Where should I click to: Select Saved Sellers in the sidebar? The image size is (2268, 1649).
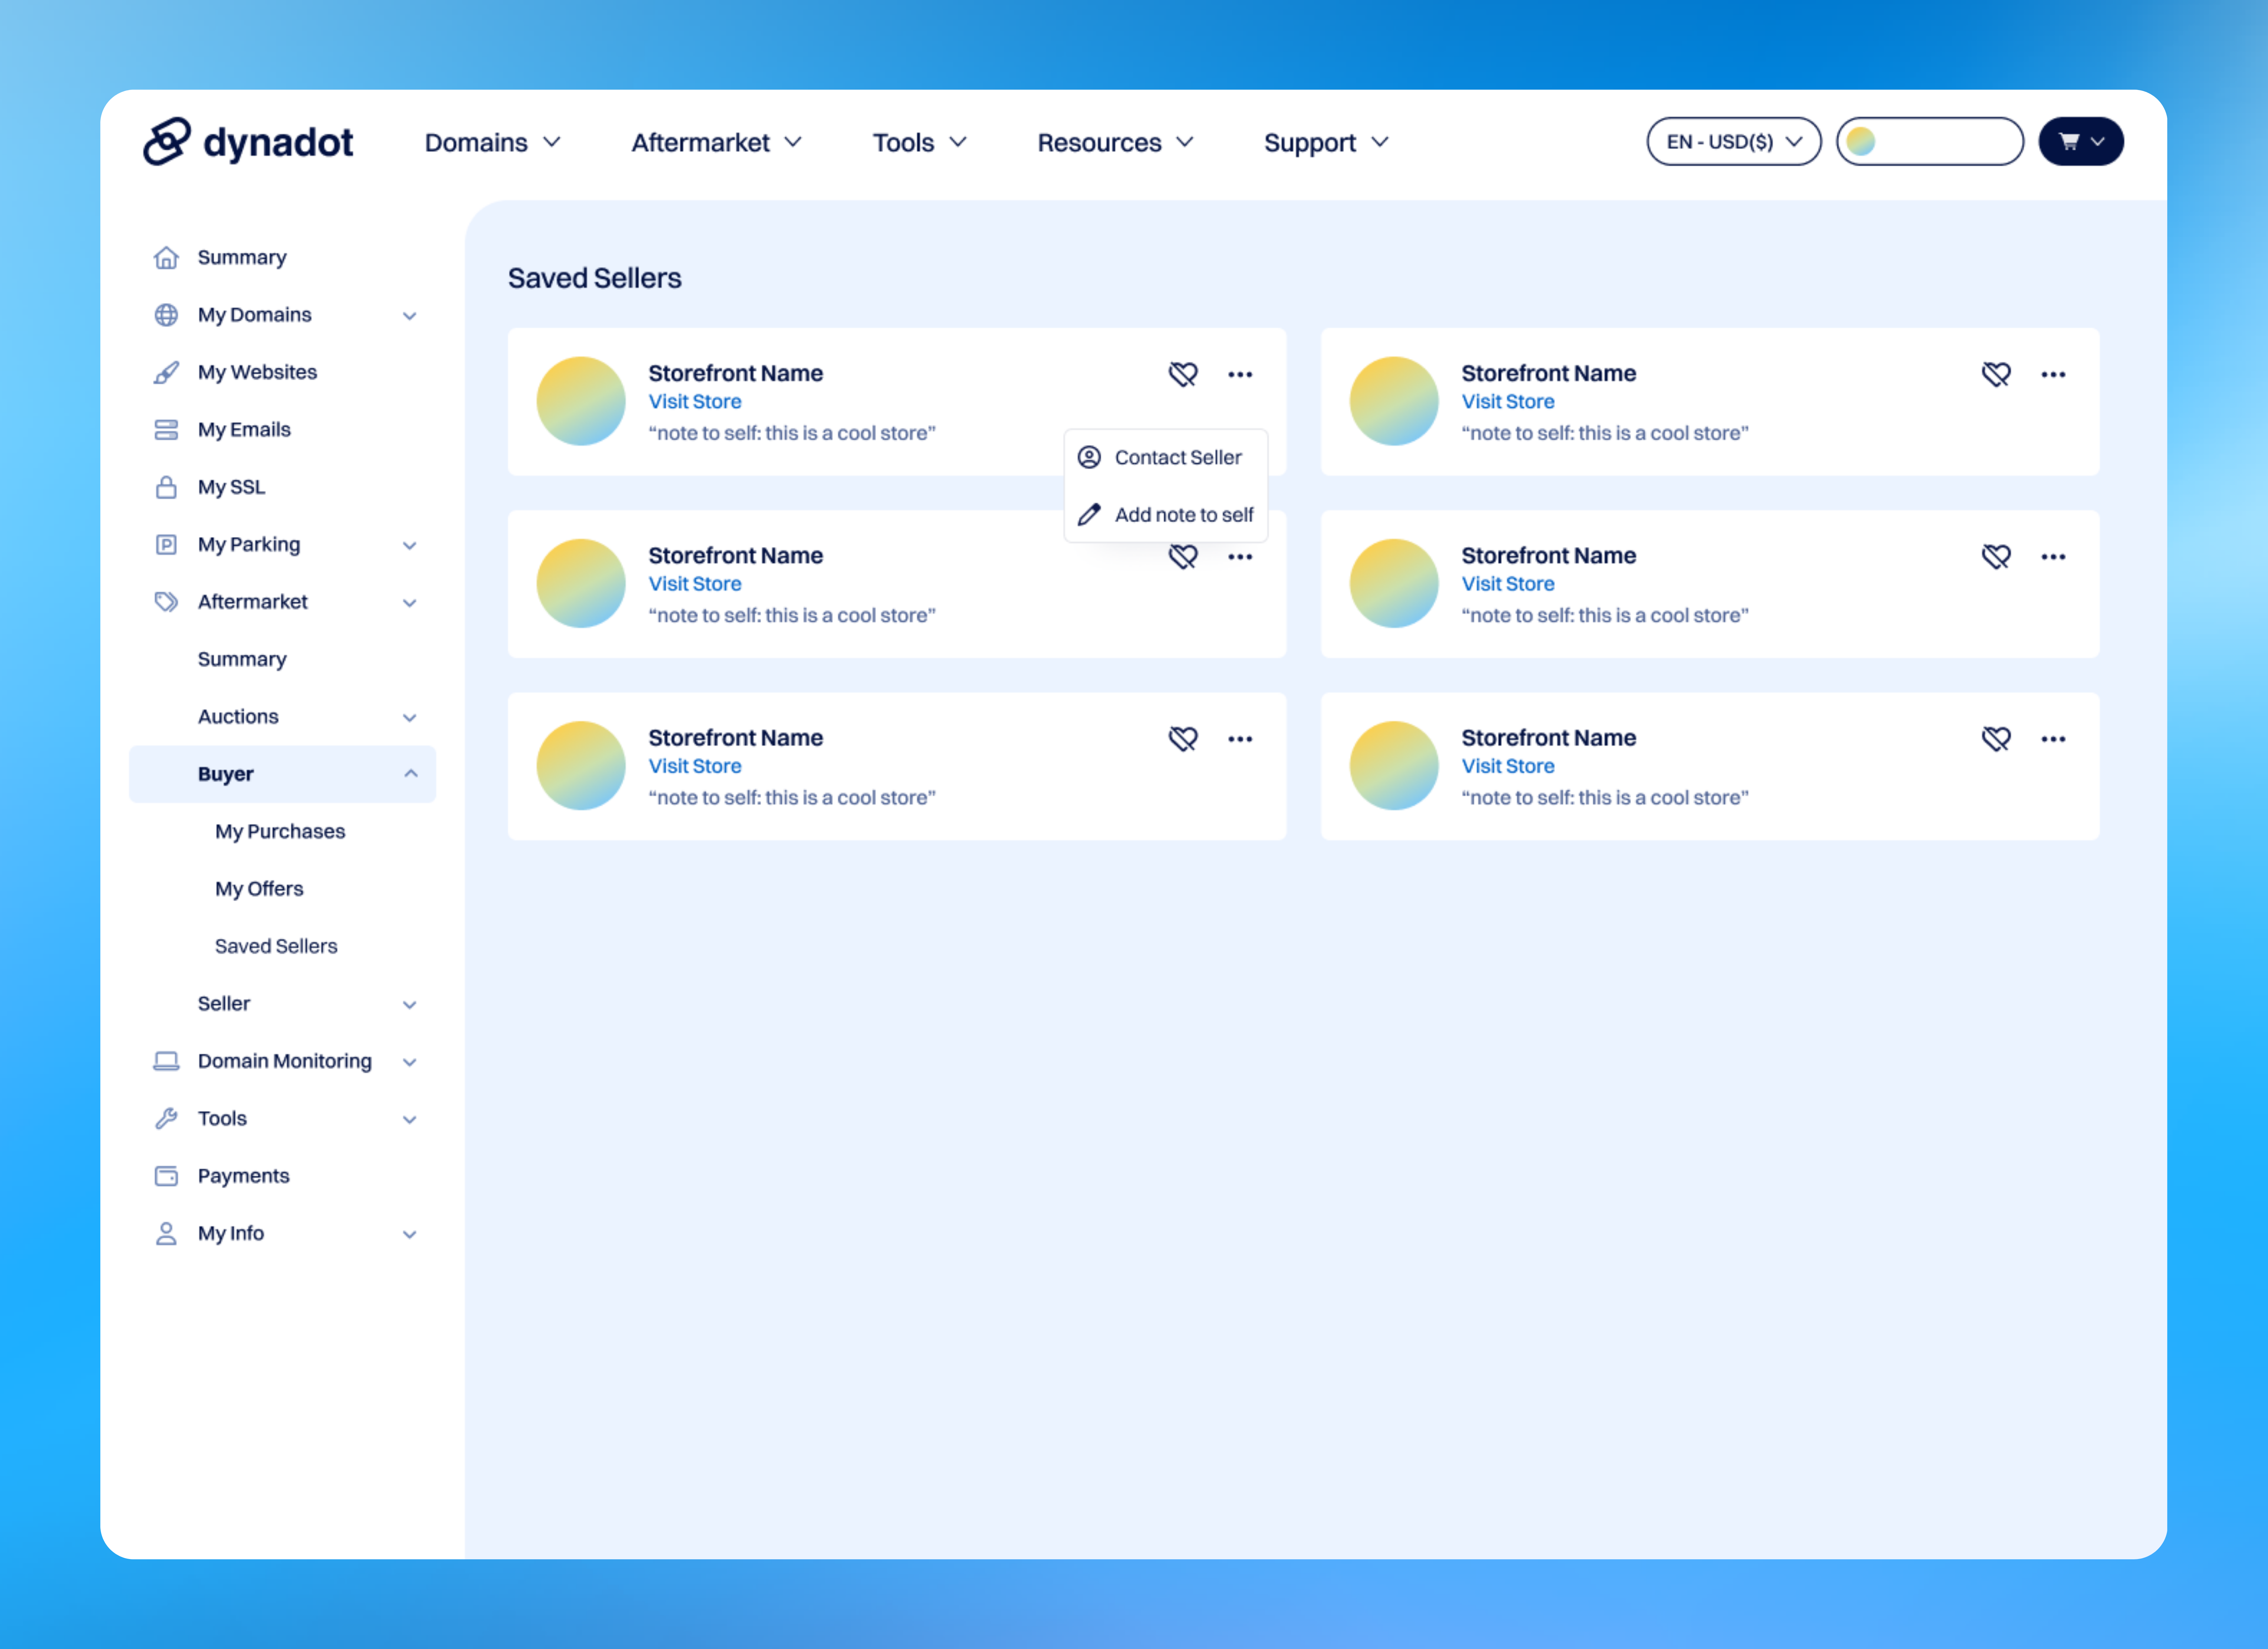click(276, 946)
